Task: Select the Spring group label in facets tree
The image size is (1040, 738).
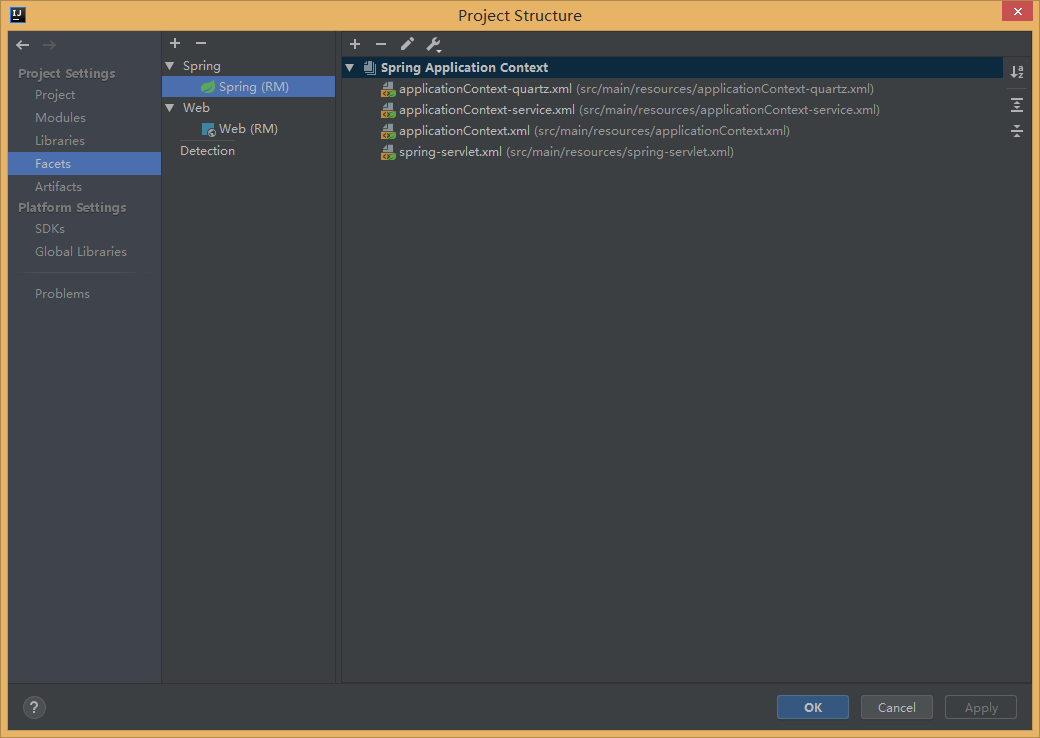Action: (x=202, y=66)
